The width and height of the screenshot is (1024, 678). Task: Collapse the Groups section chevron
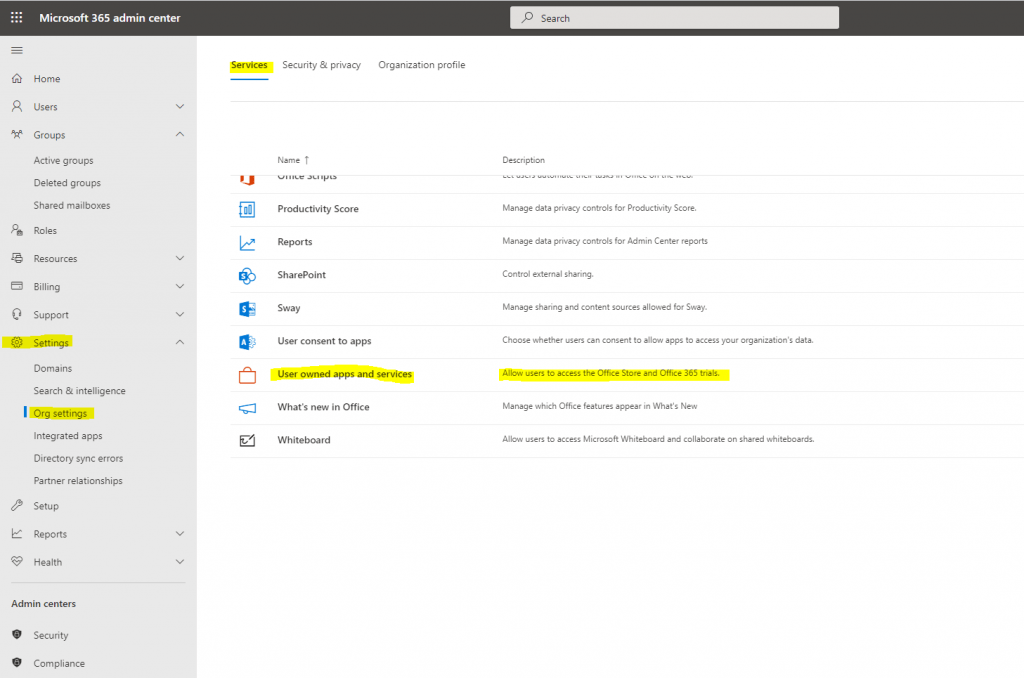(x=180, y=134)
